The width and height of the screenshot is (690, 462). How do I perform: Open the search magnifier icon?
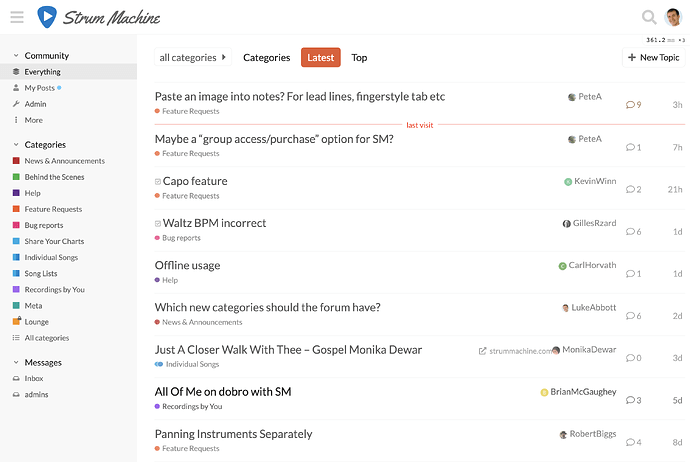[x=649, y=17]
